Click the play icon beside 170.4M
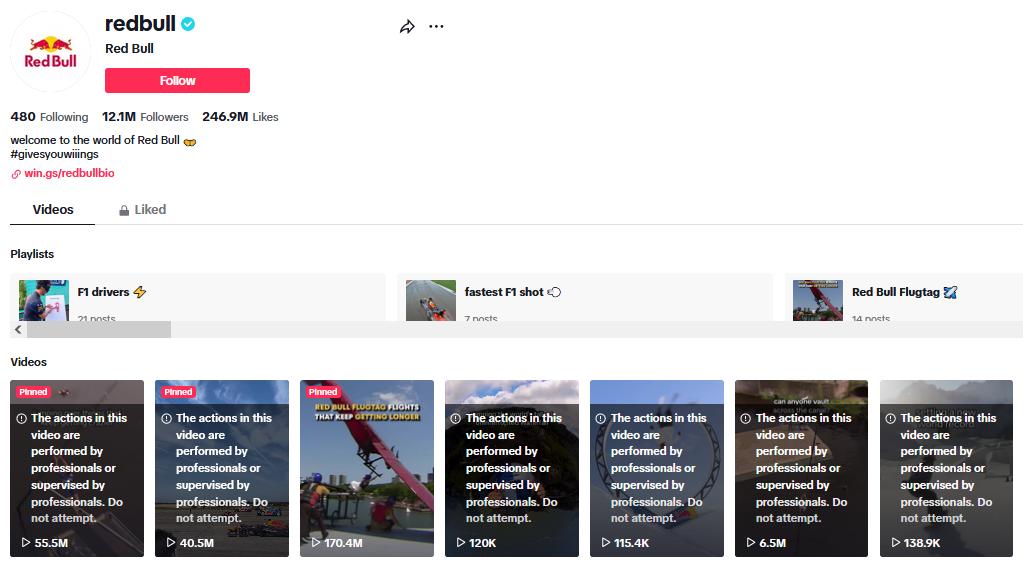Screen dimensions: 1023x563 (316, 543)
